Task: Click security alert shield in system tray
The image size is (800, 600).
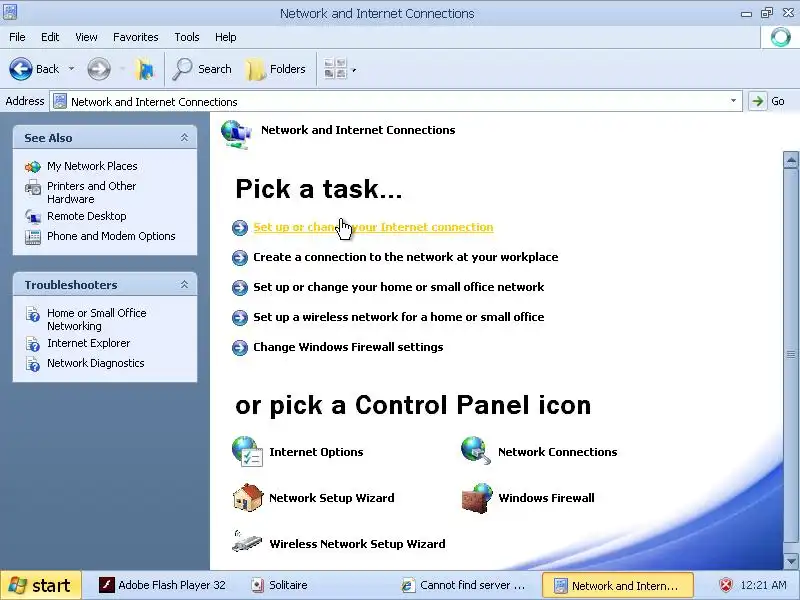Action: pos(726,585)
